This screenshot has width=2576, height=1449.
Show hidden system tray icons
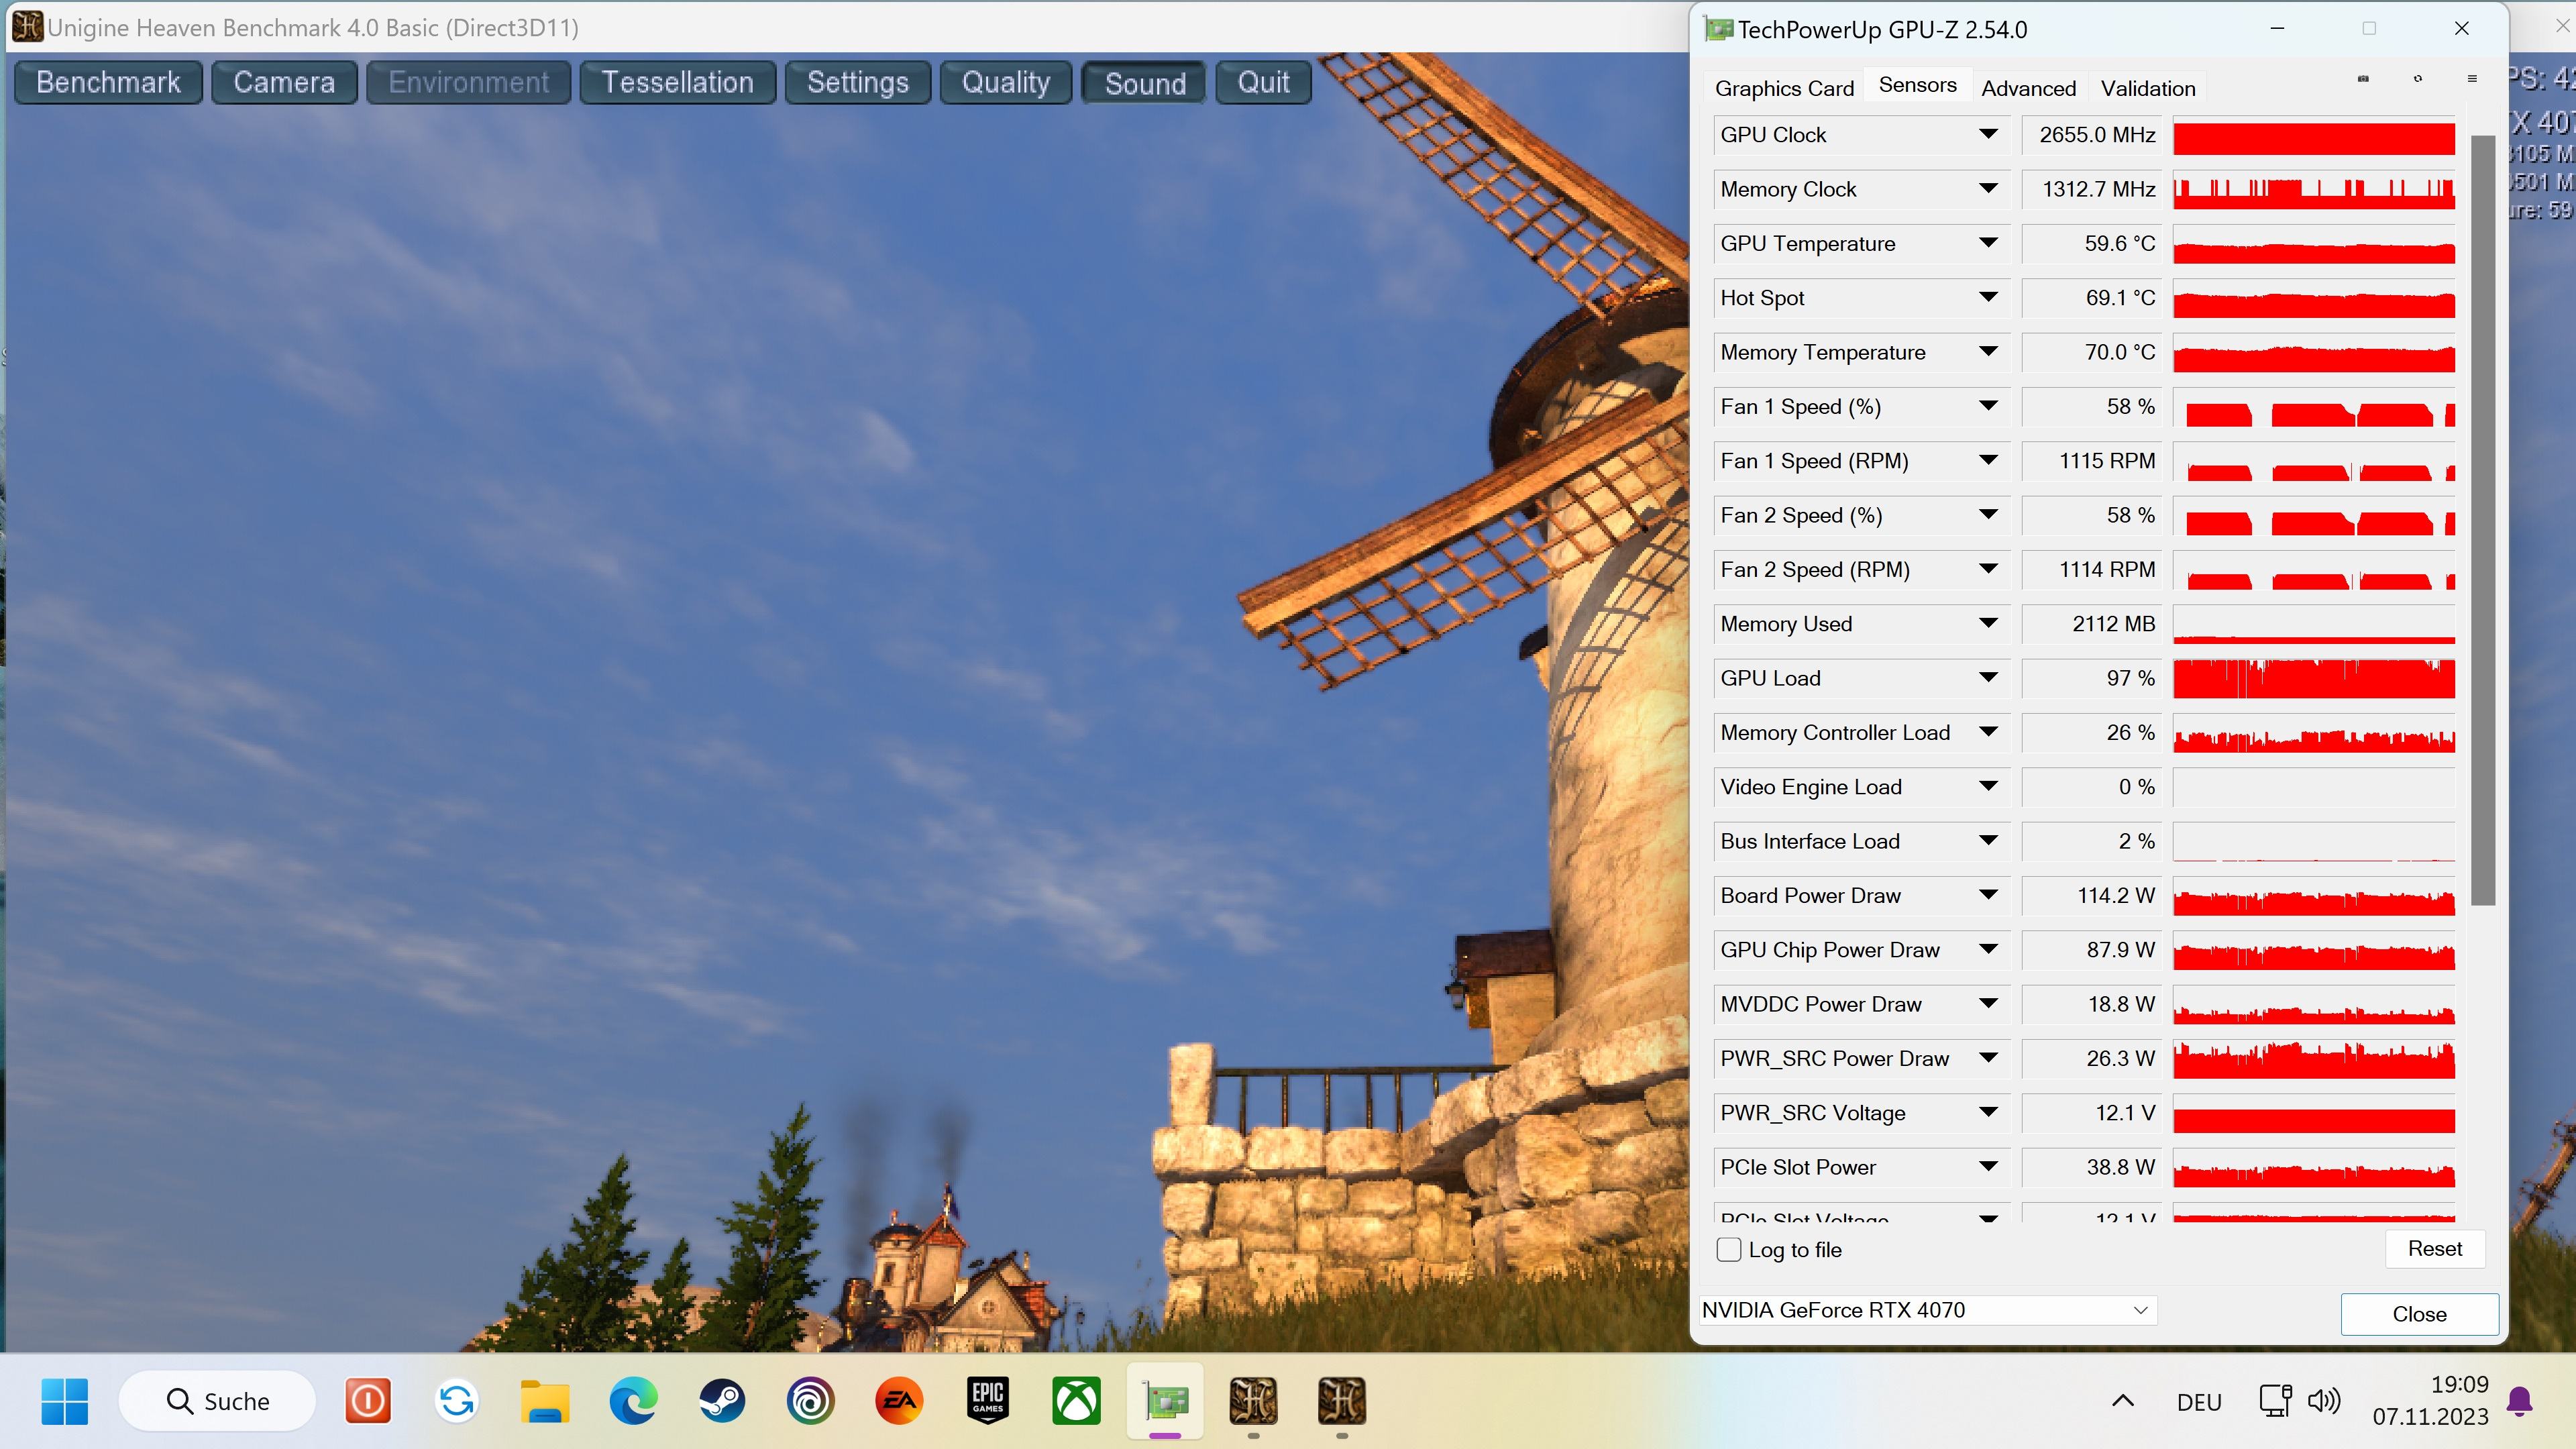(x=2123, y=1401)
